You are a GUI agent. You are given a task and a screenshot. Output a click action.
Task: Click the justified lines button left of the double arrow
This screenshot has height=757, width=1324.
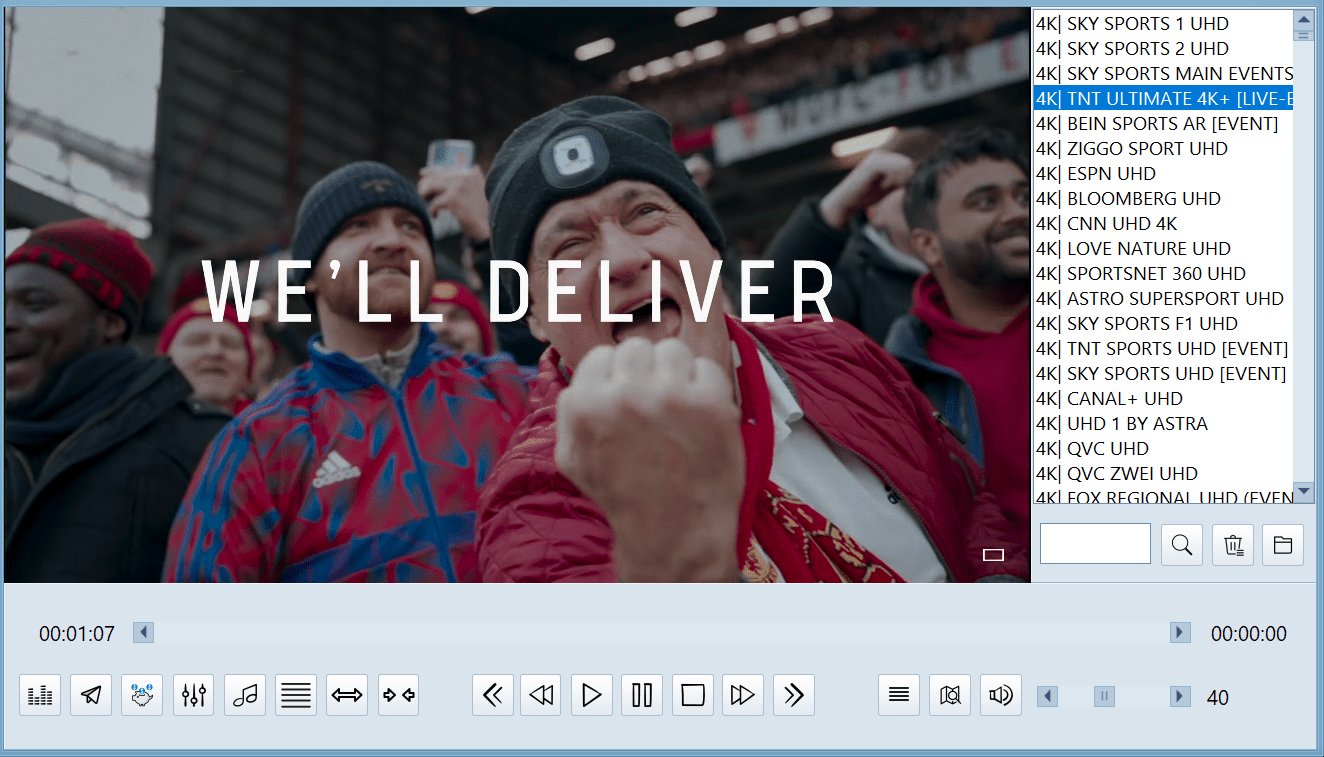pos(296,695)
